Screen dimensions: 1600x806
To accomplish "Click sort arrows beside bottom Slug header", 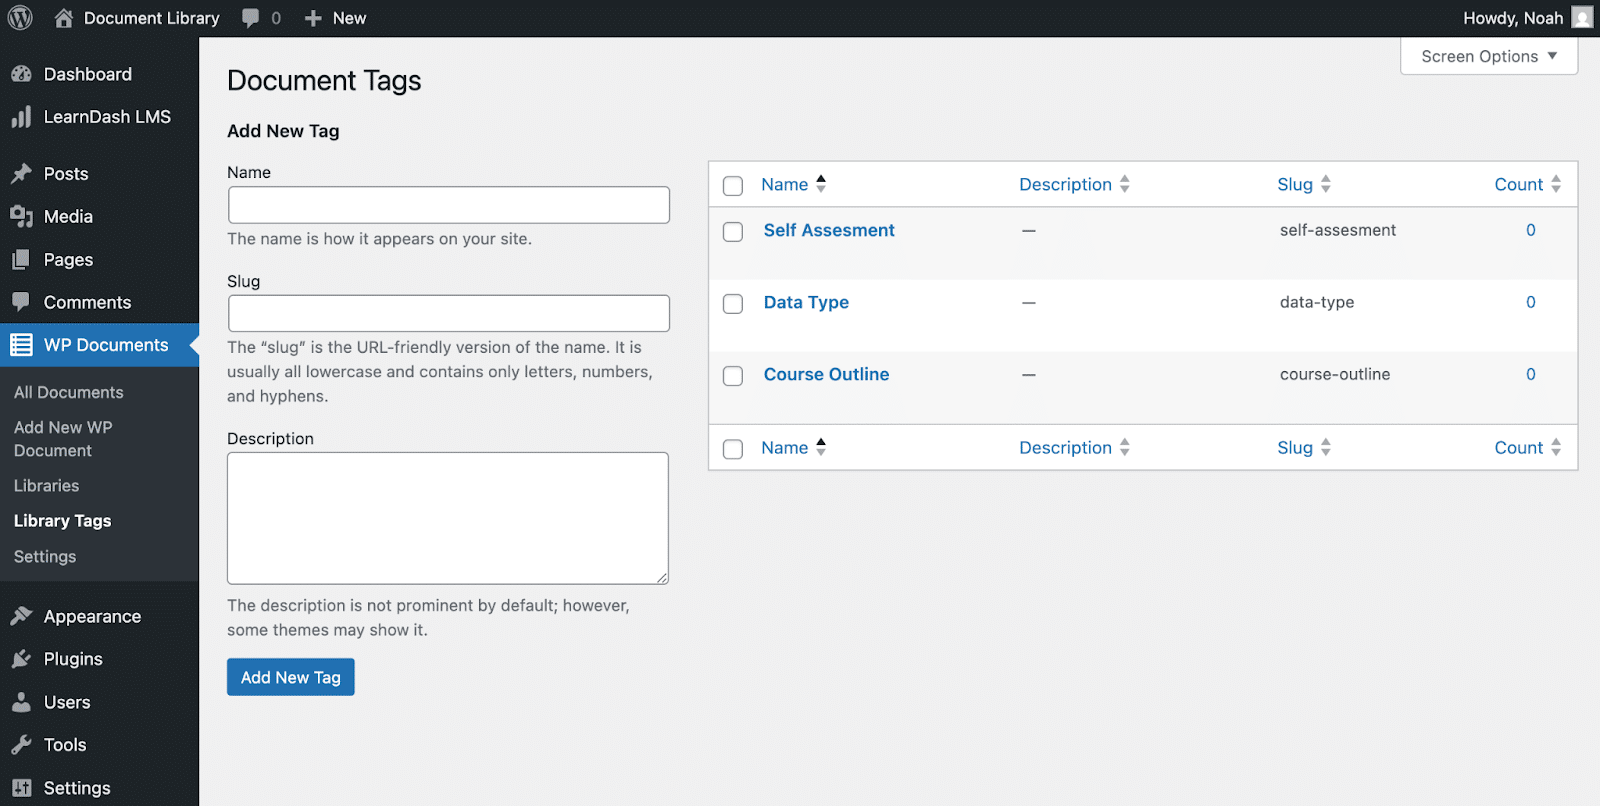I will point(1326,447).
